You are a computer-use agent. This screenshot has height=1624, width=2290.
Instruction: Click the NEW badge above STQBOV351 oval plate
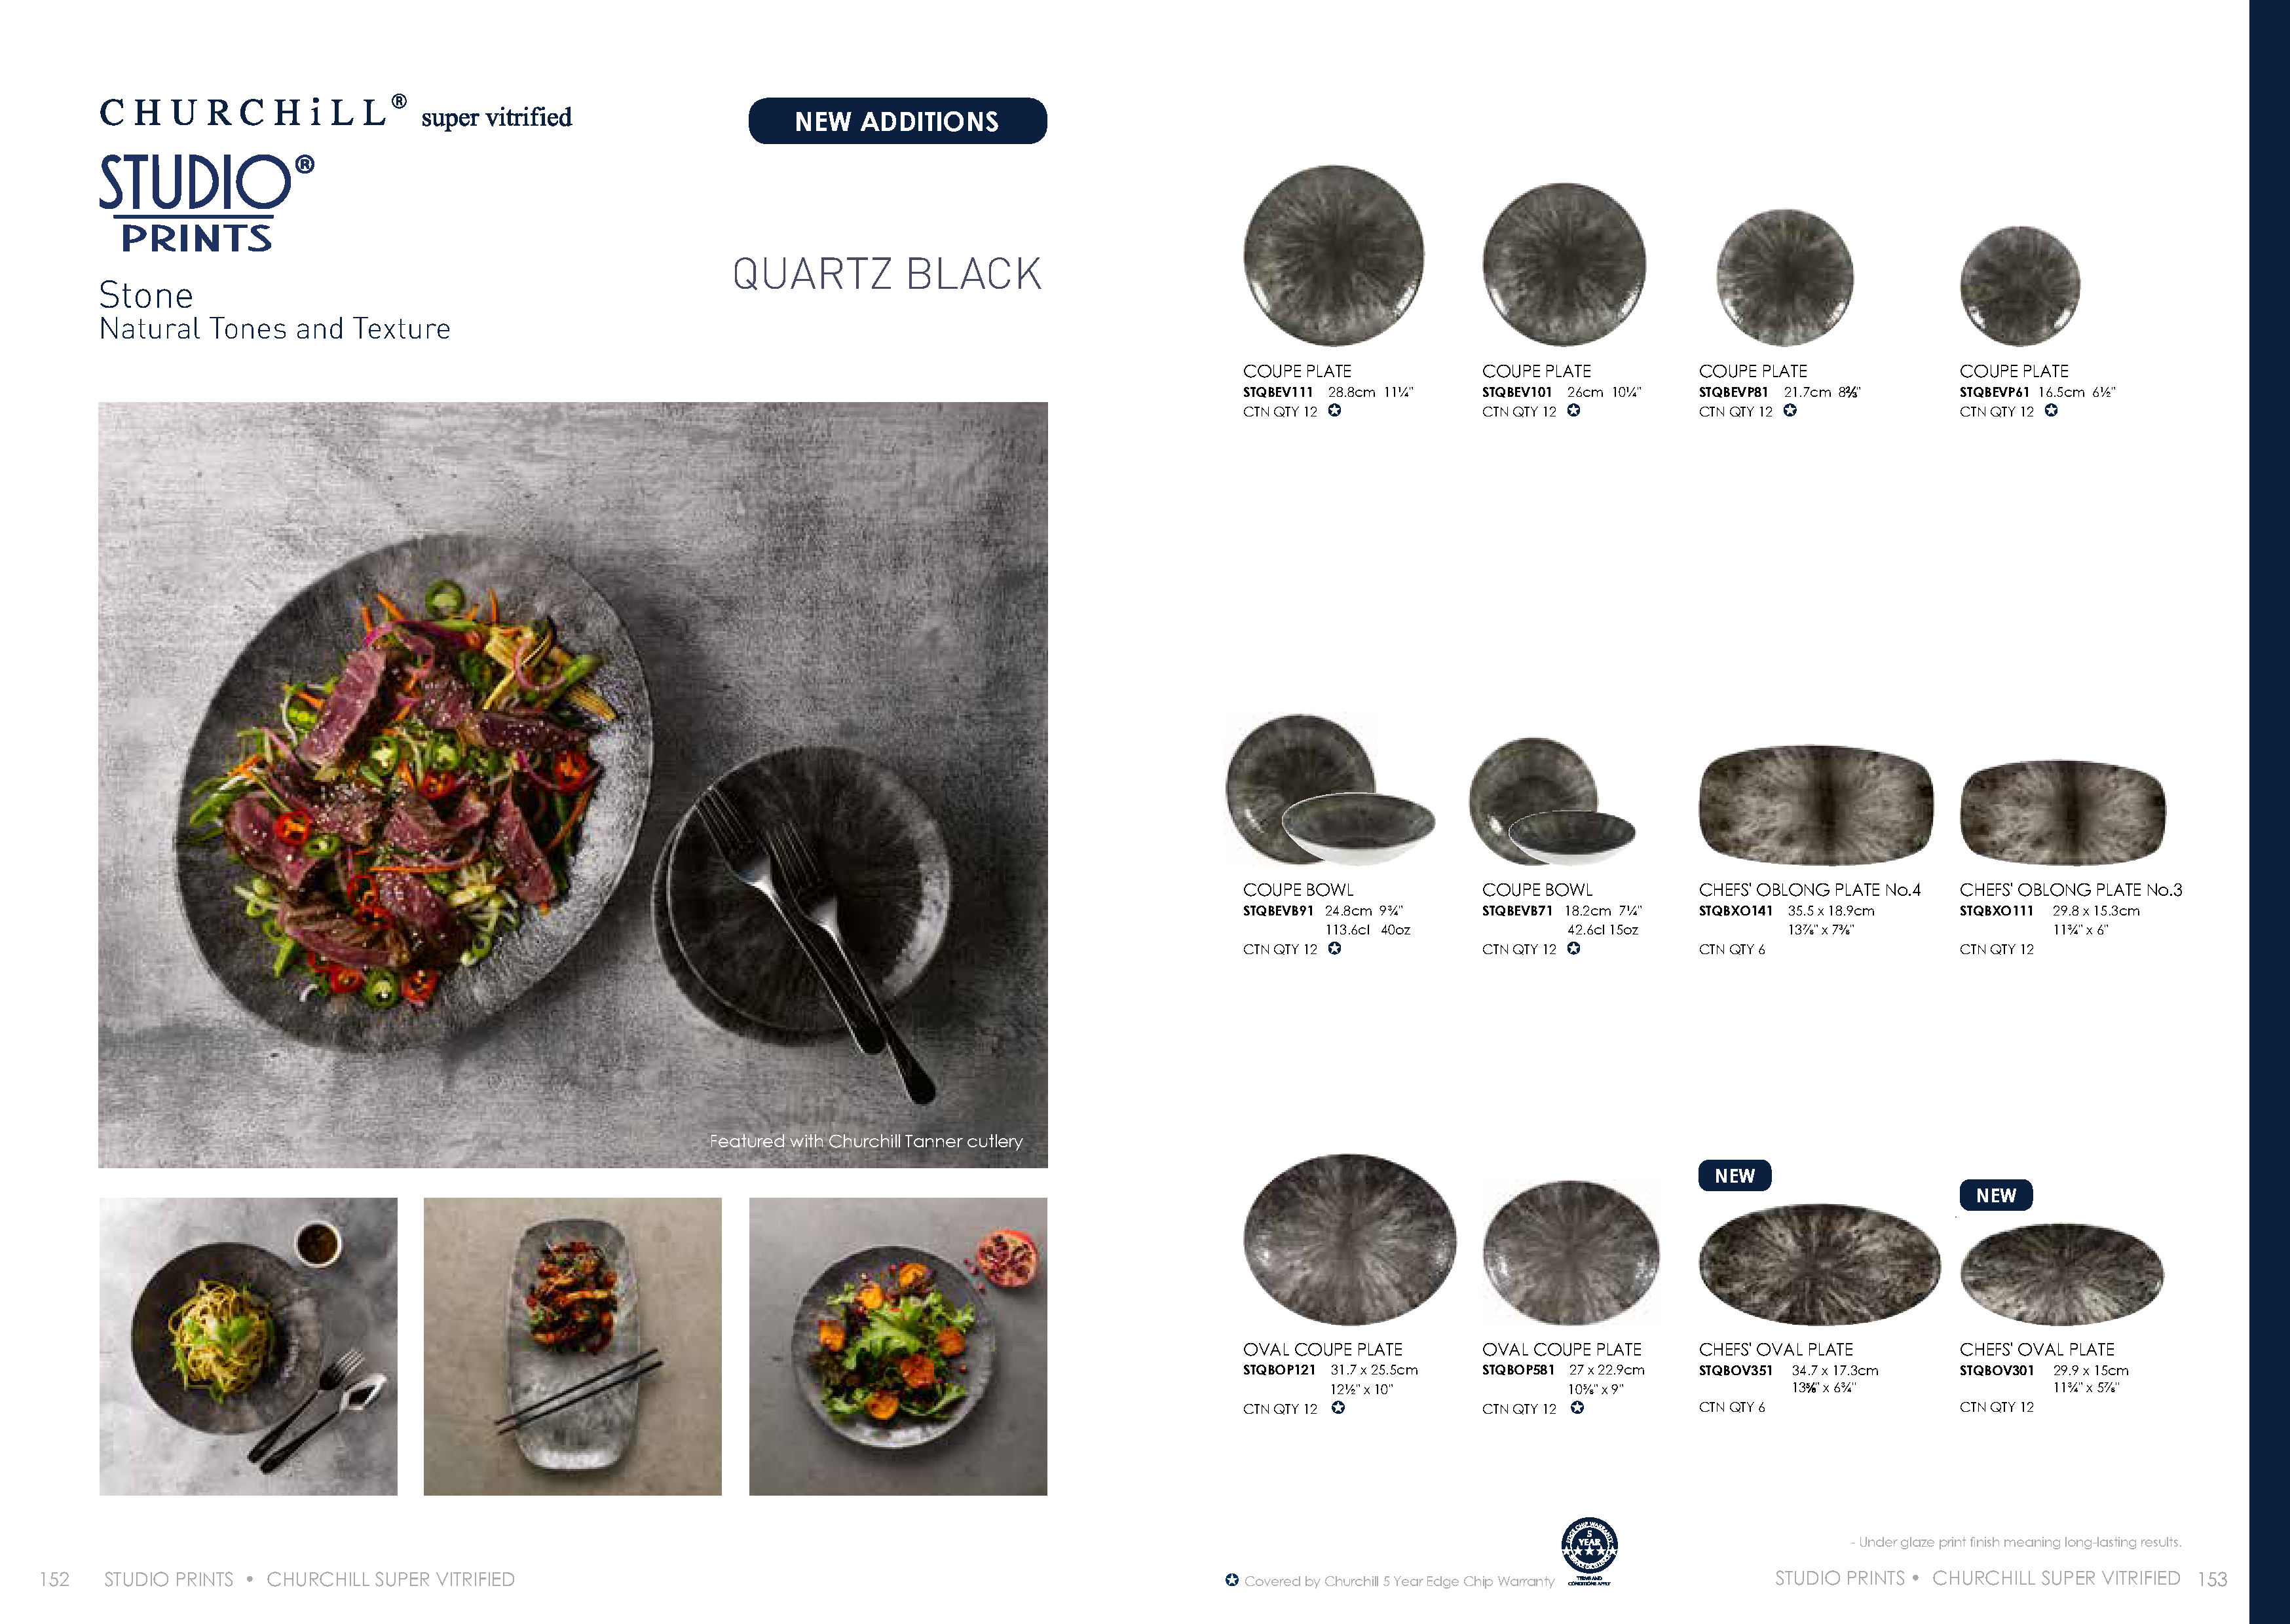(1735, 1176)
